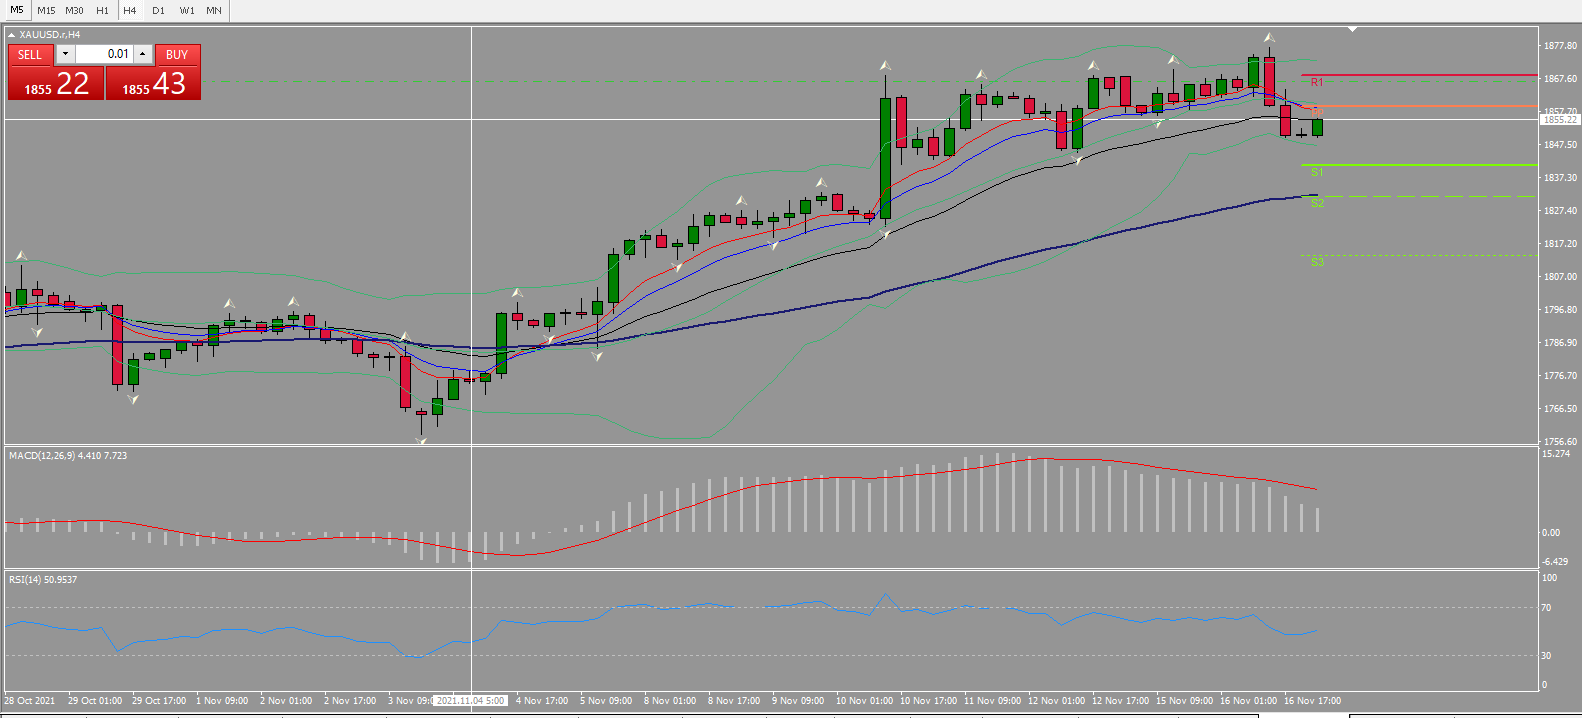Switch chart to M5 timeframe
The image size is (1582, 718).
pos(17,10)
